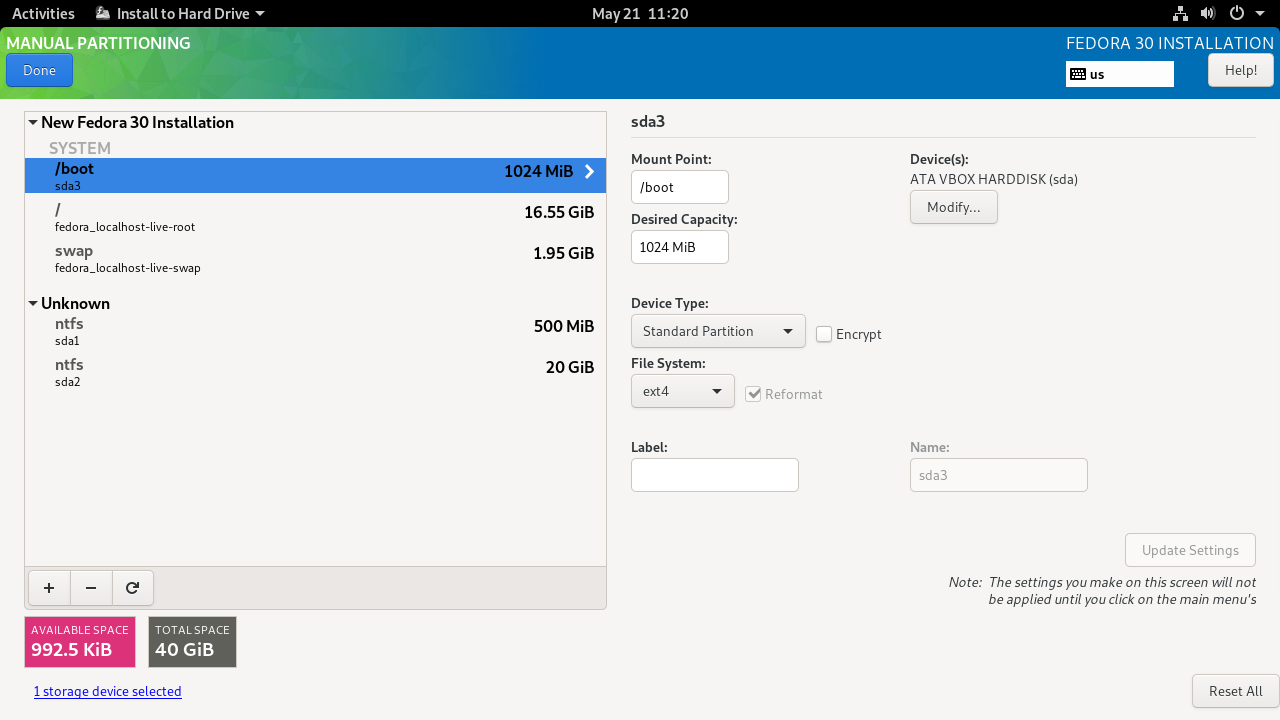
Task: Collapse the Unknown partitions group
Action: (33, 304)
